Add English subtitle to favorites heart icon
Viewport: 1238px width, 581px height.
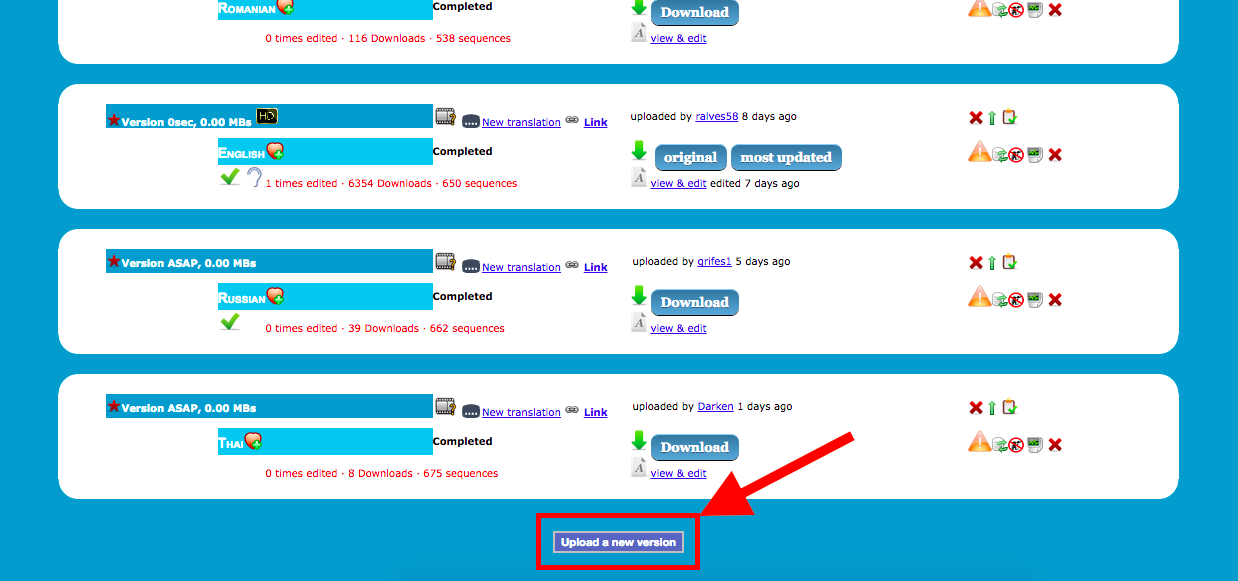coord(275,151)
